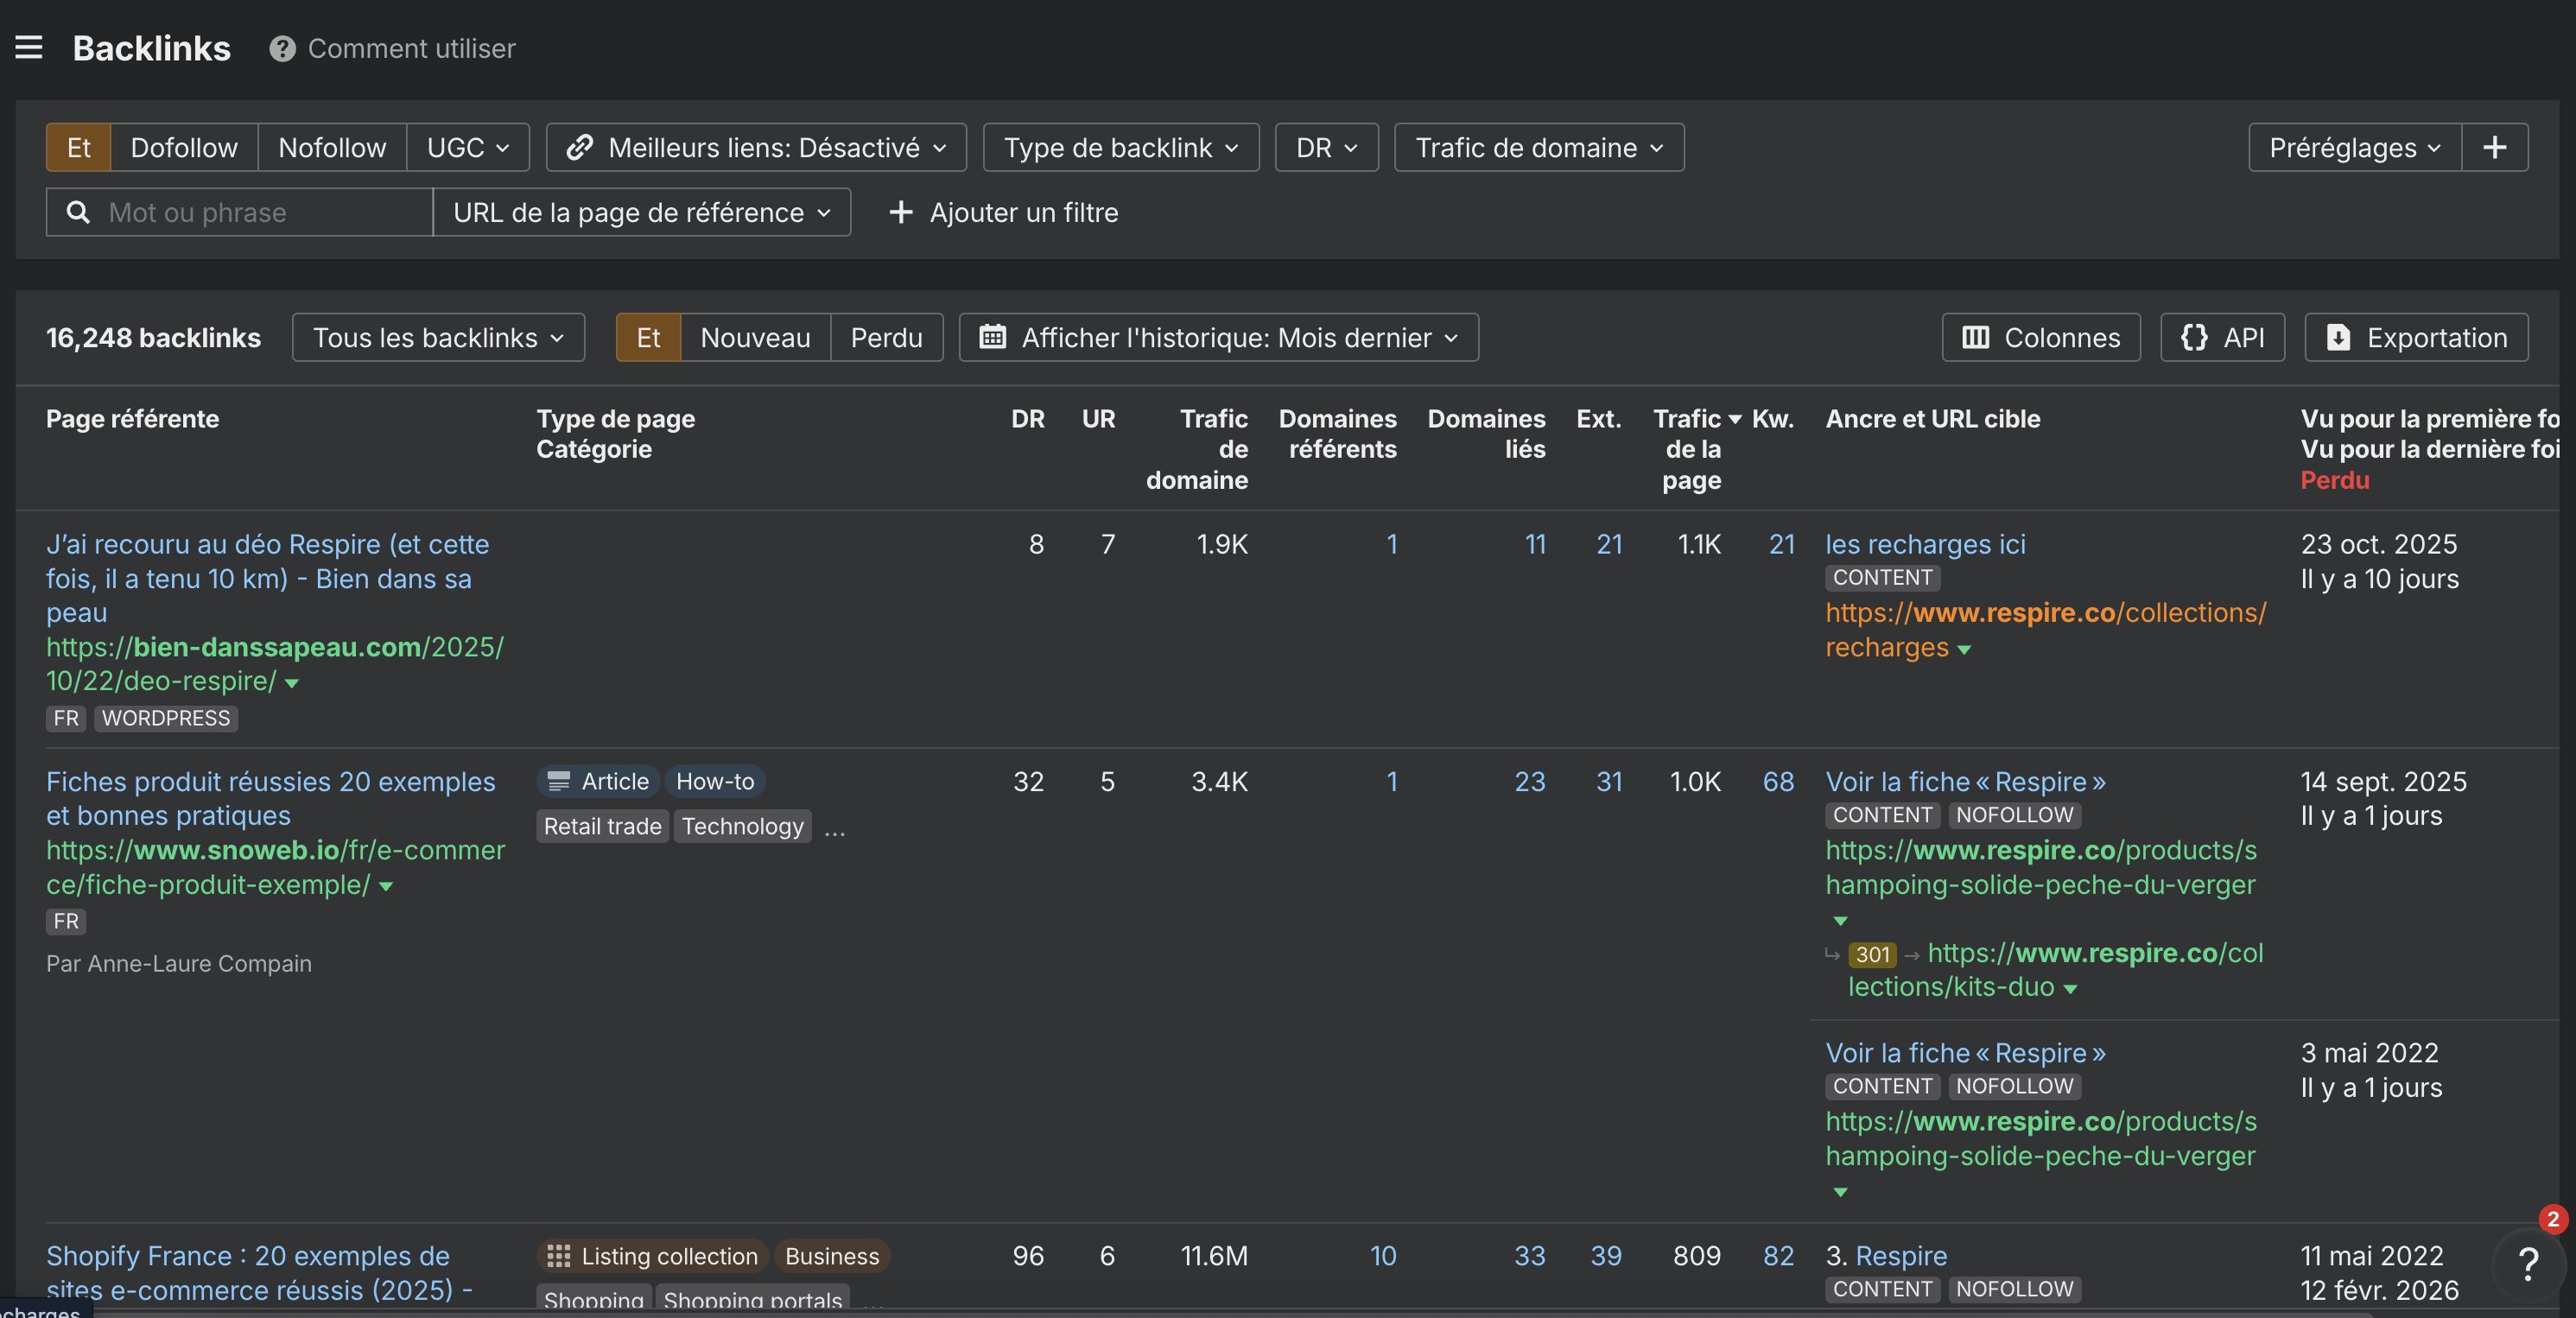Click the Exportation download button
This screenshot has height=1318, width=2576.
(x=2416, y=338)
